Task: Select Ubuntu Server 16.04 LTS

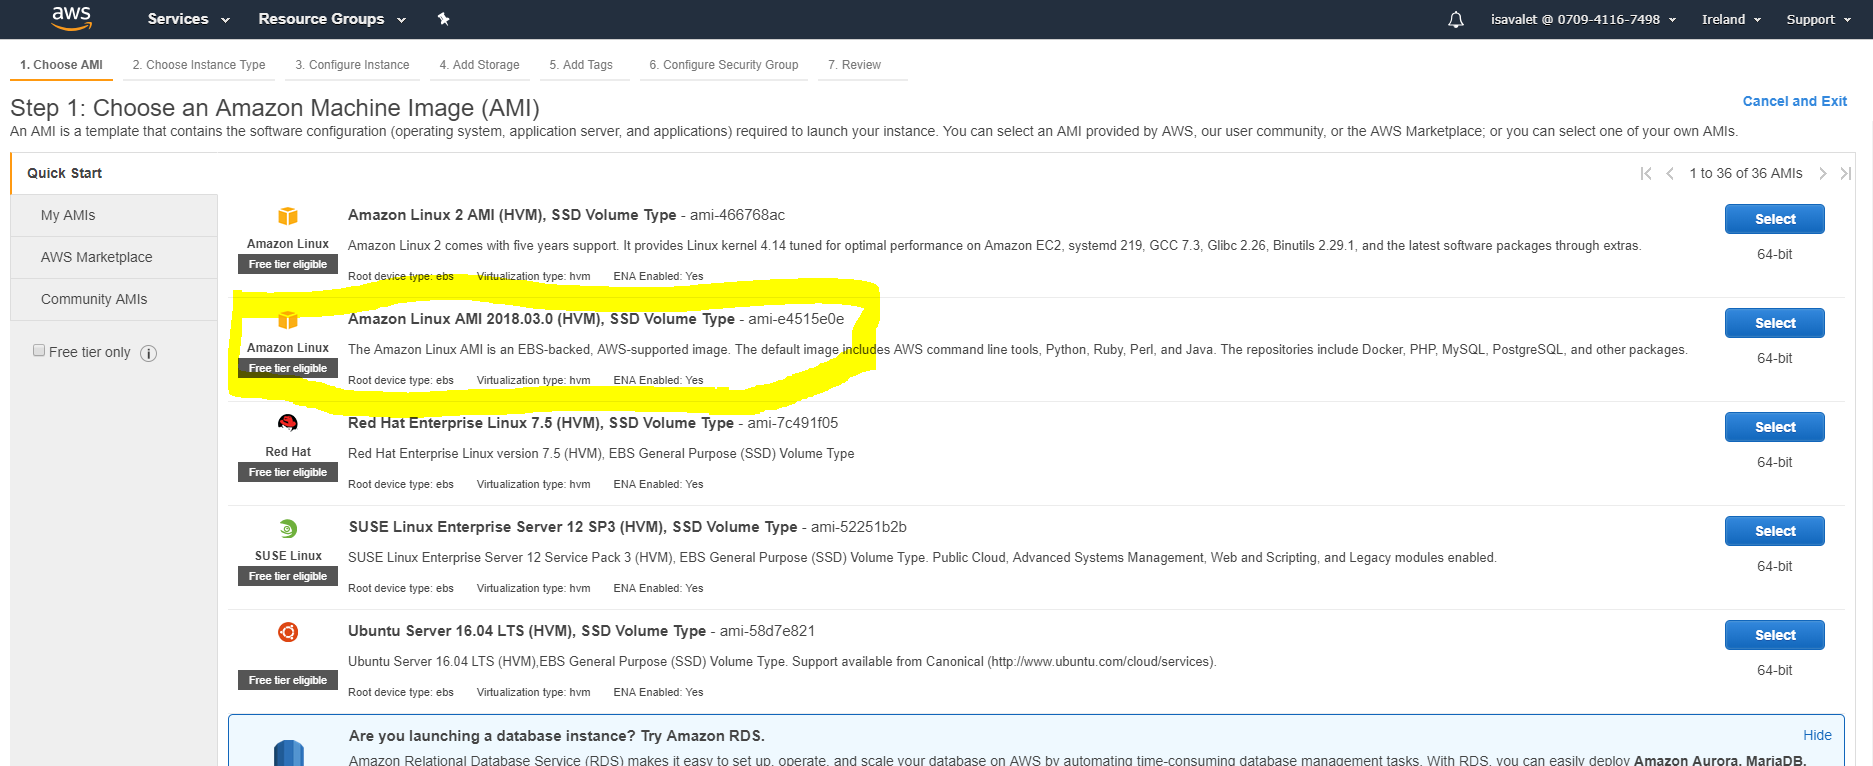Action: click(x=1774, y=635)
